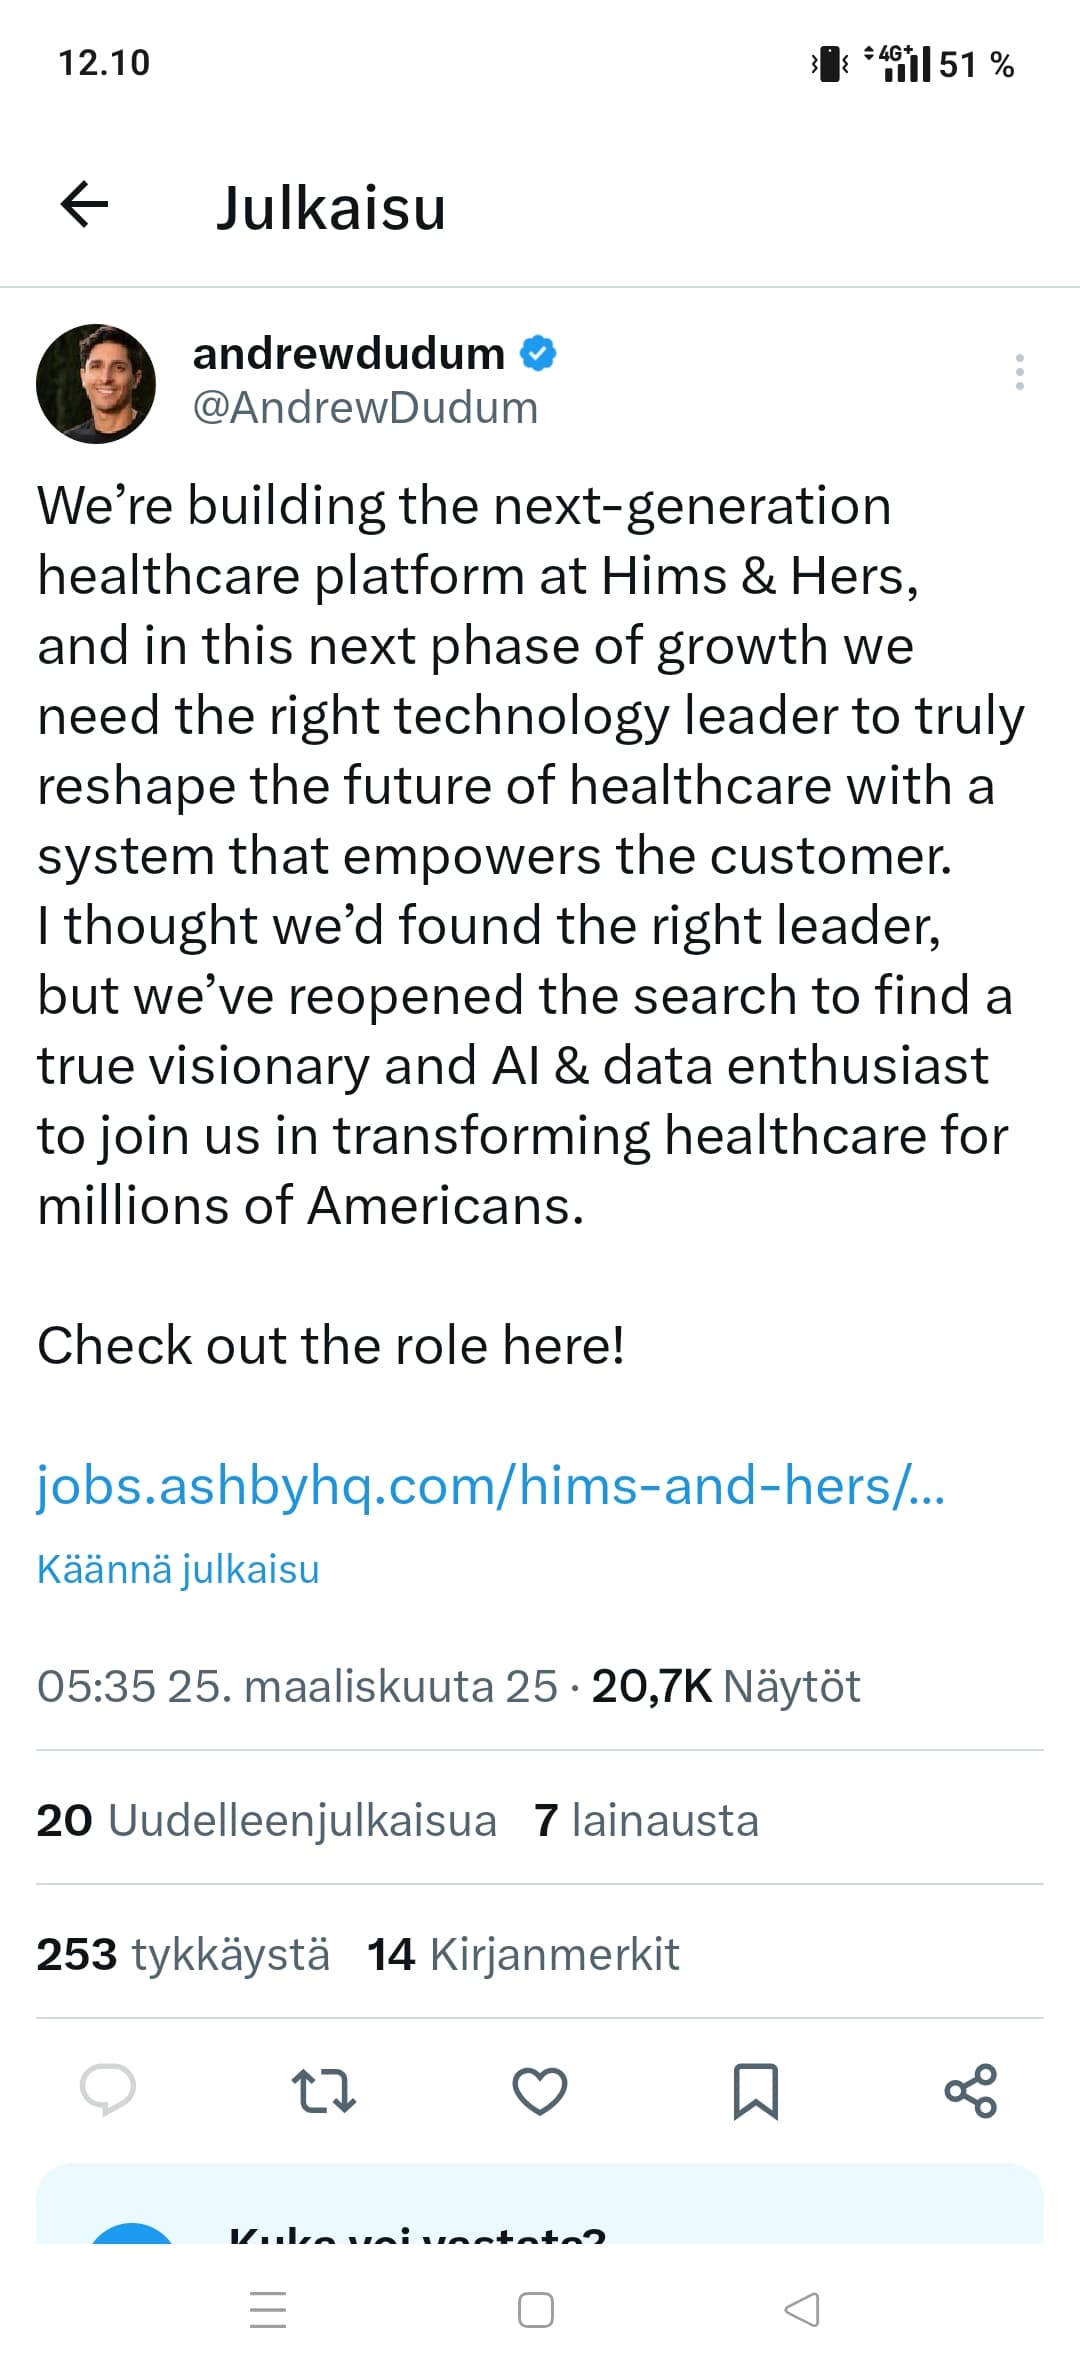Tap the blue verified badge
The width and height of the screenshot is (1080, 2376).
(x=539, y=353)
